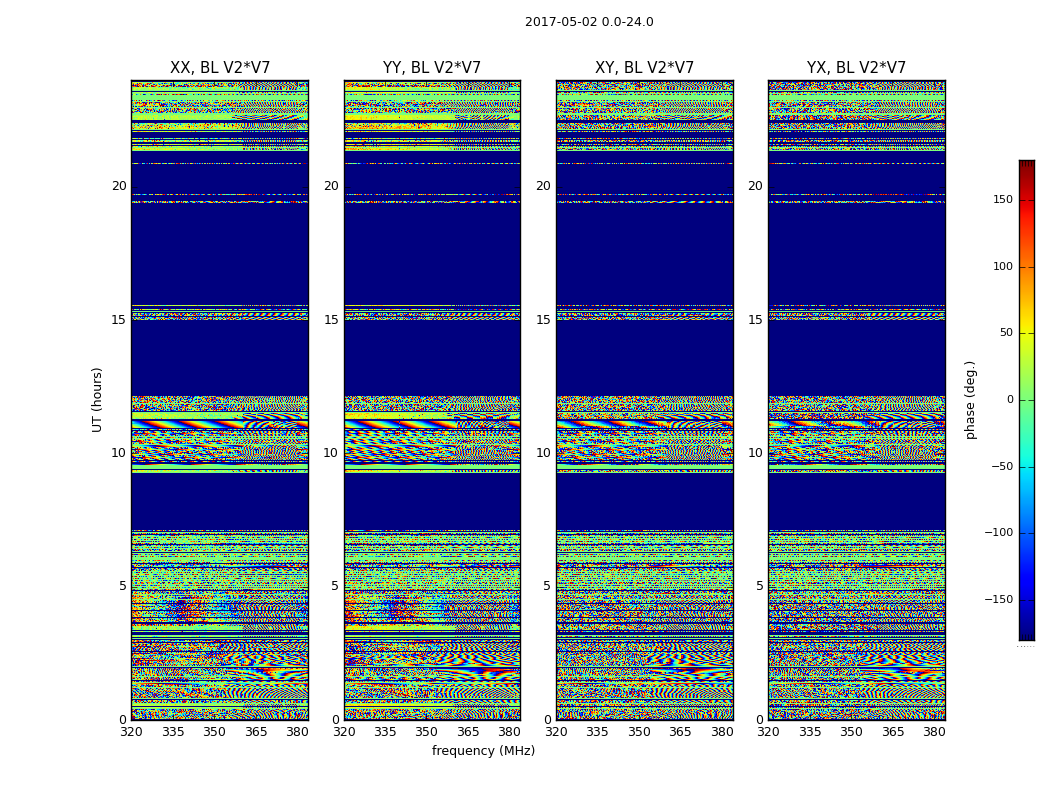The image size is (1050, 800).
Task: Open the YX polarization phase plot
Action: 856,400
